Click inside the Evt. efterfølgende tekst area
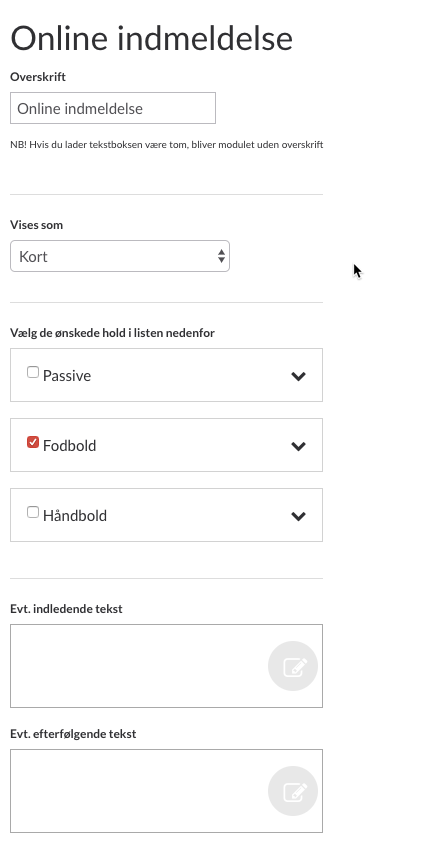The height and width of the screenshot is (863, 437). (166, 791)
